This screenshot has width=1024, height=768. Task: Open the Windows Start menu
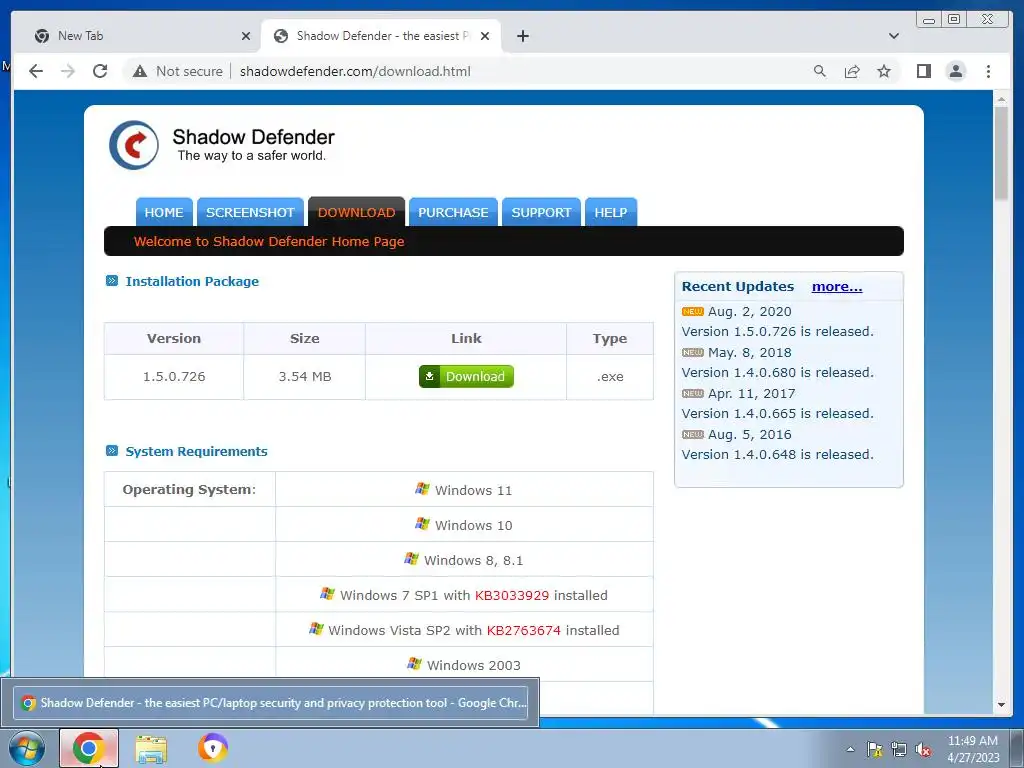tap(27, 748)
